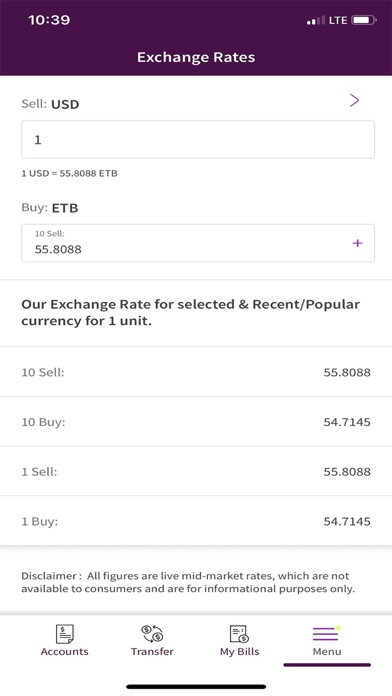Select the Buy ETB currency label

point(50,208)
